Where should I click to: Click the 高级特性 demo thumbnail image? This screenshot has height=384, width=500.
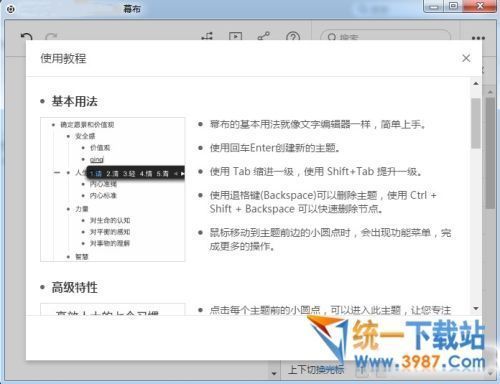coord(112,309)
